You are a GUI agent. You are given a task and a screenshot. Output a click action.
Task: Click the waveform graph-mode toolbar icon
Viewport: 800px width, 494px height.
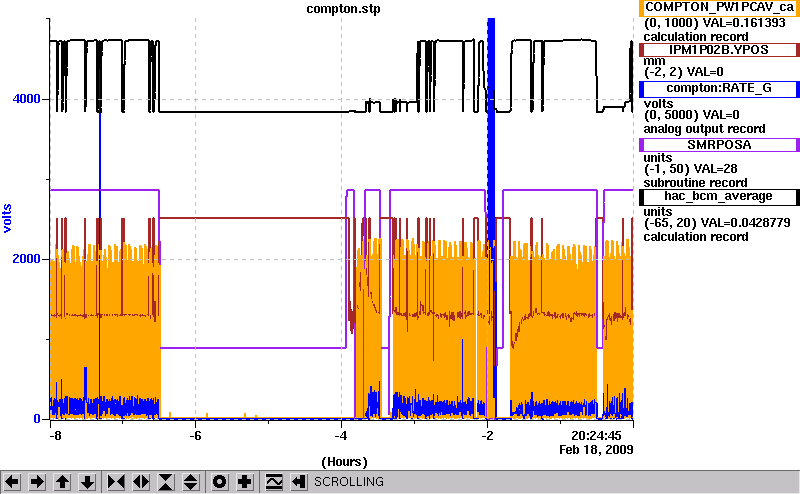(274, 482)
